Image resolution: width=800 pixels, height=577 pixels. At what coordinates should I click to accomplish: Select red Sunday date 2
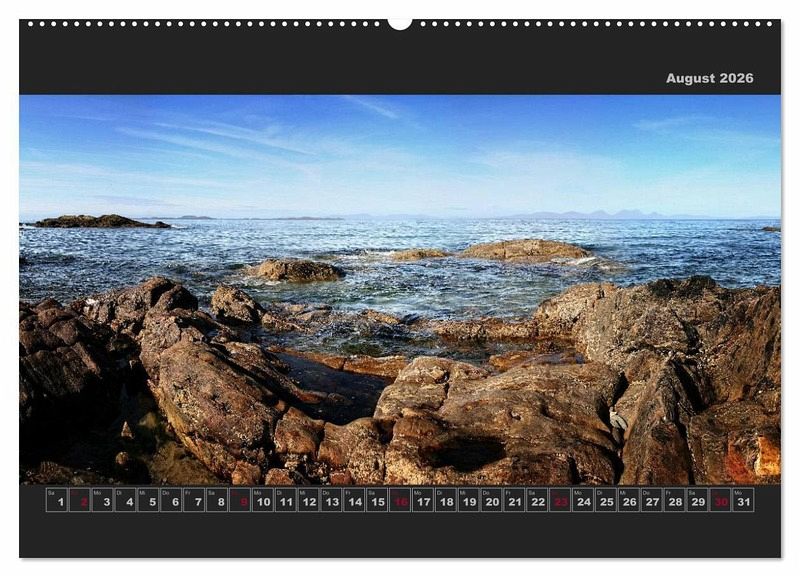[x=80, y=500]
